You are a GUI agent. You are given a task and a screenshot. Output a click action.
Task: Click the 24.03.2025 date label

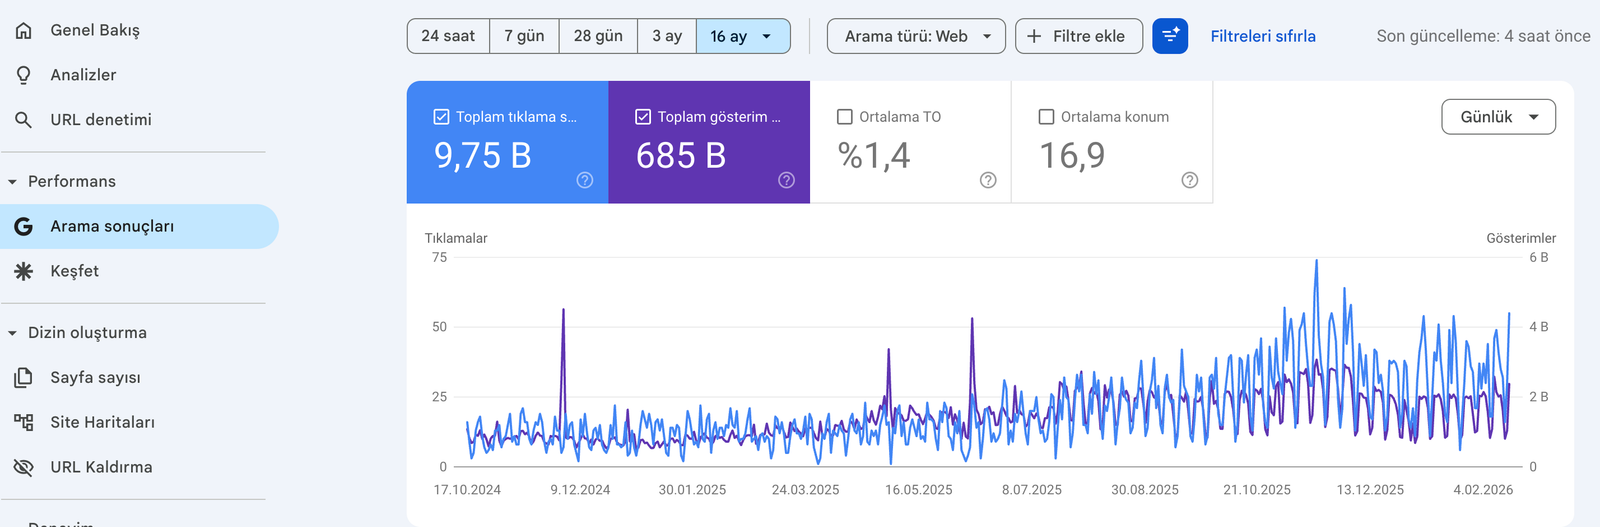pos(805,490)
